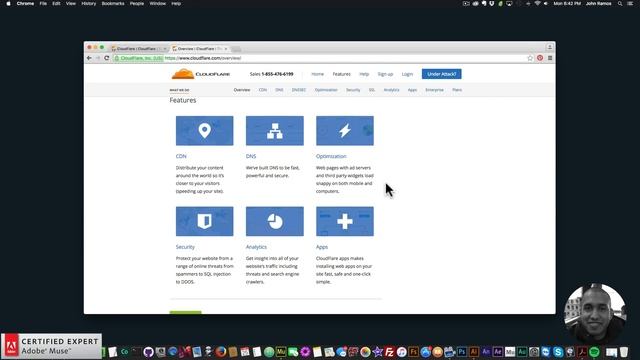Click the browser back arrow
Screen dimensions: 640x360
(89, 58)
